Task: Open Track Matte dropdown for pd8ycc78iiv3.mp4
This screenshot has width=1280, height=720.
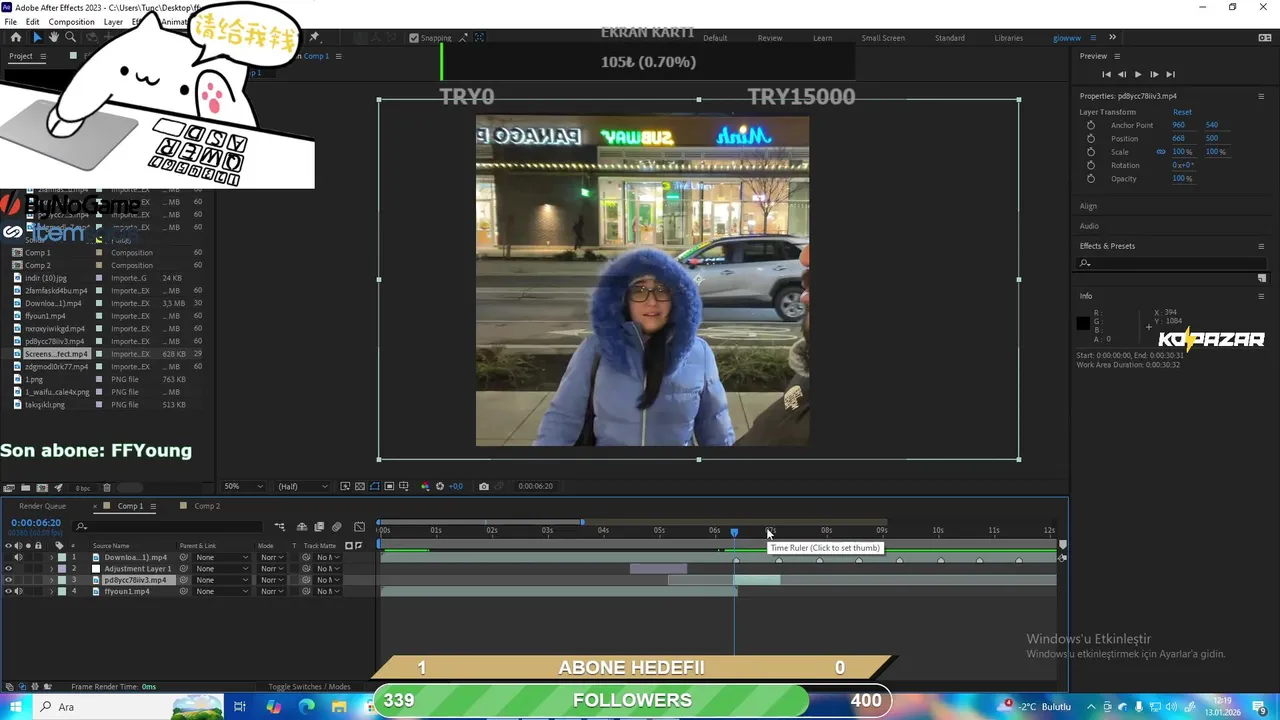Action: [x=327, y=580]
